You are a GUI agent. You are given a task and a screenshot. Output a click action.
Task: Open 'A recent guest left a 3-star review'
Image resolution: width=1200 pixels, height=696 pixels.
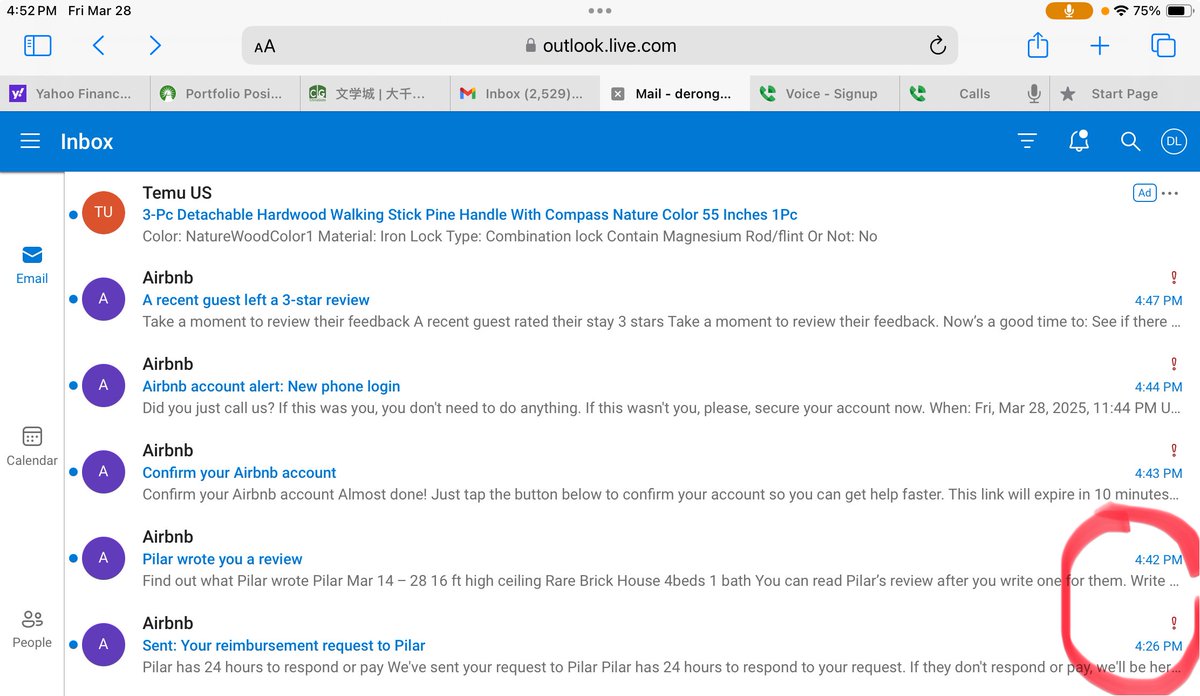pyautogui.click(x=256, y=300)
